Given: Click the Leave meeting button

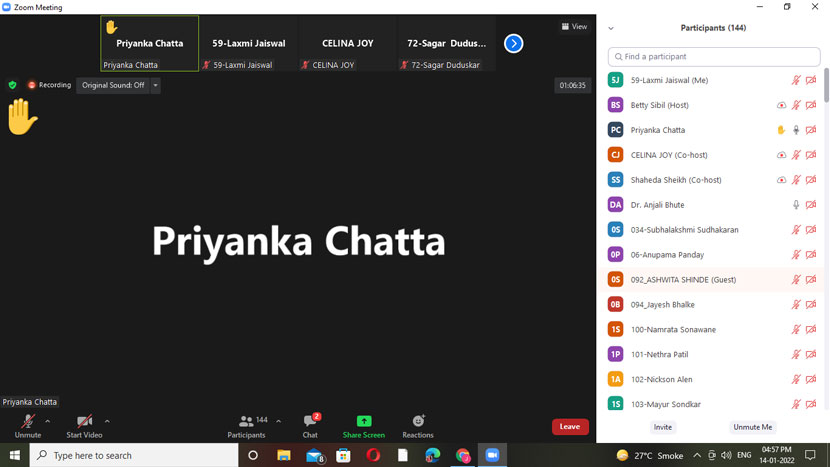Looking at the screenshot, I should 570,427.
